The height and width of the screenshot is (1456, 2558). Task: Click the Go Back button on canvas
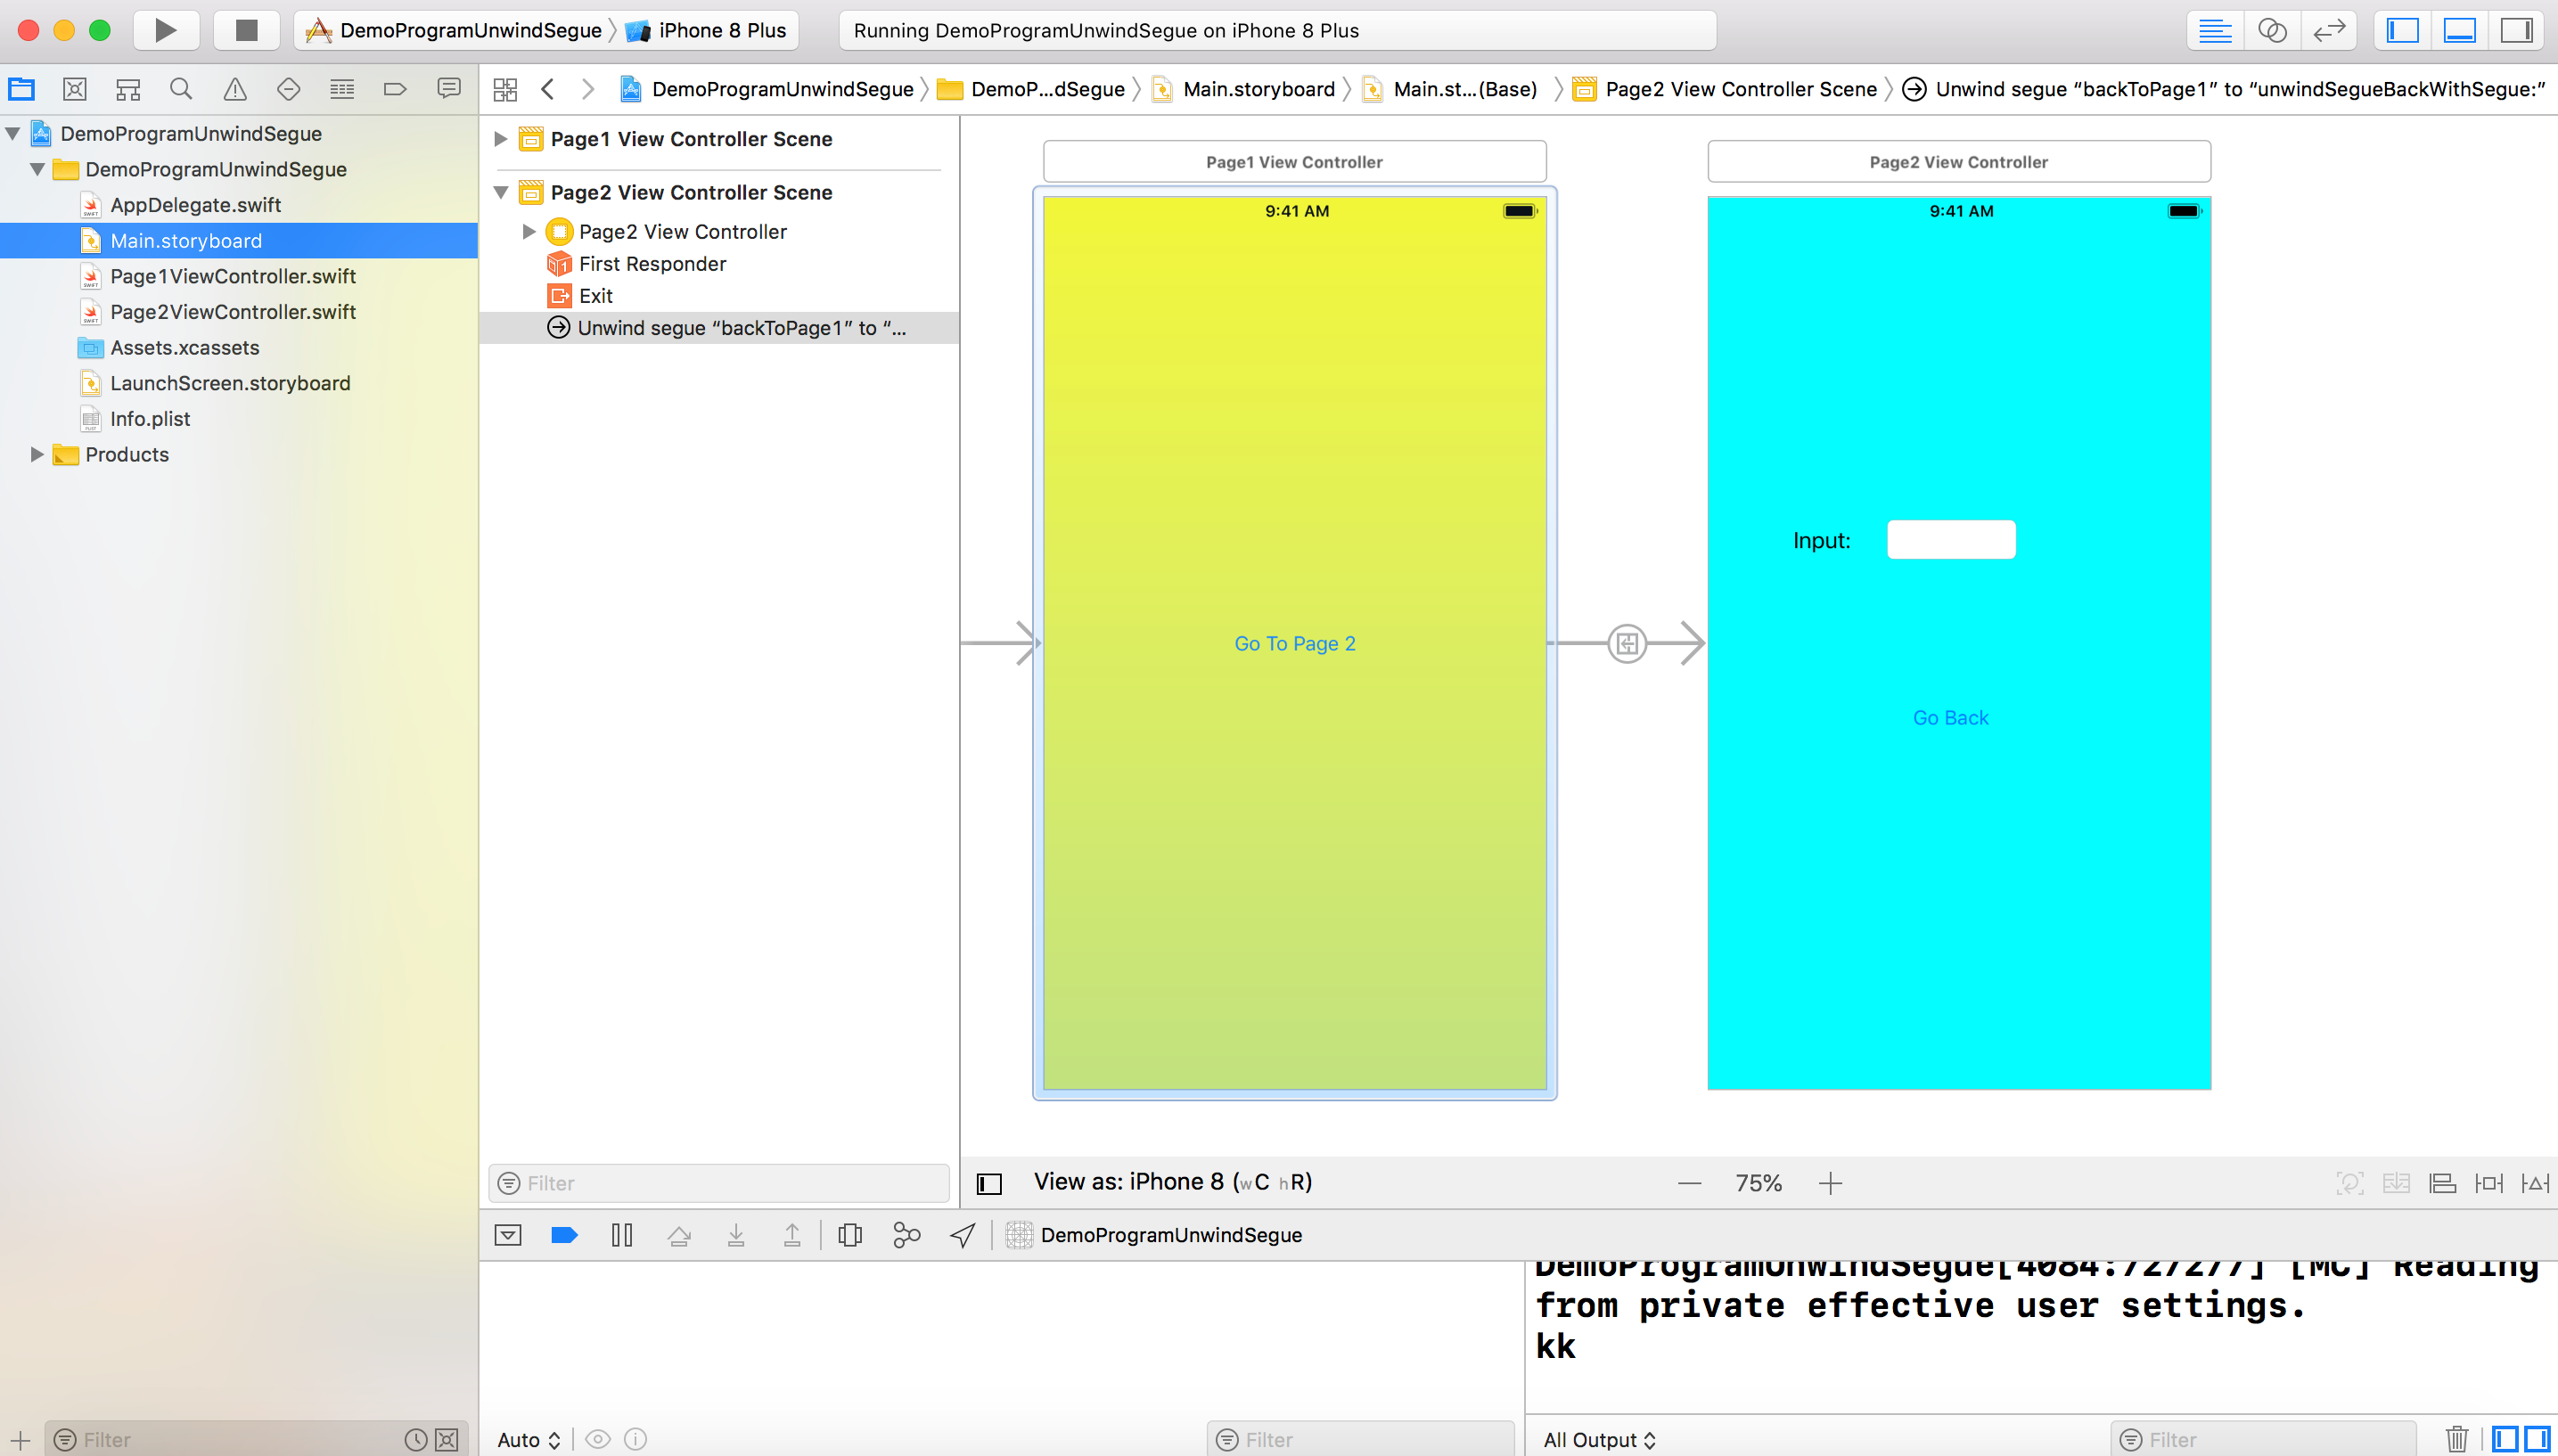click(x=1949, y=718)
